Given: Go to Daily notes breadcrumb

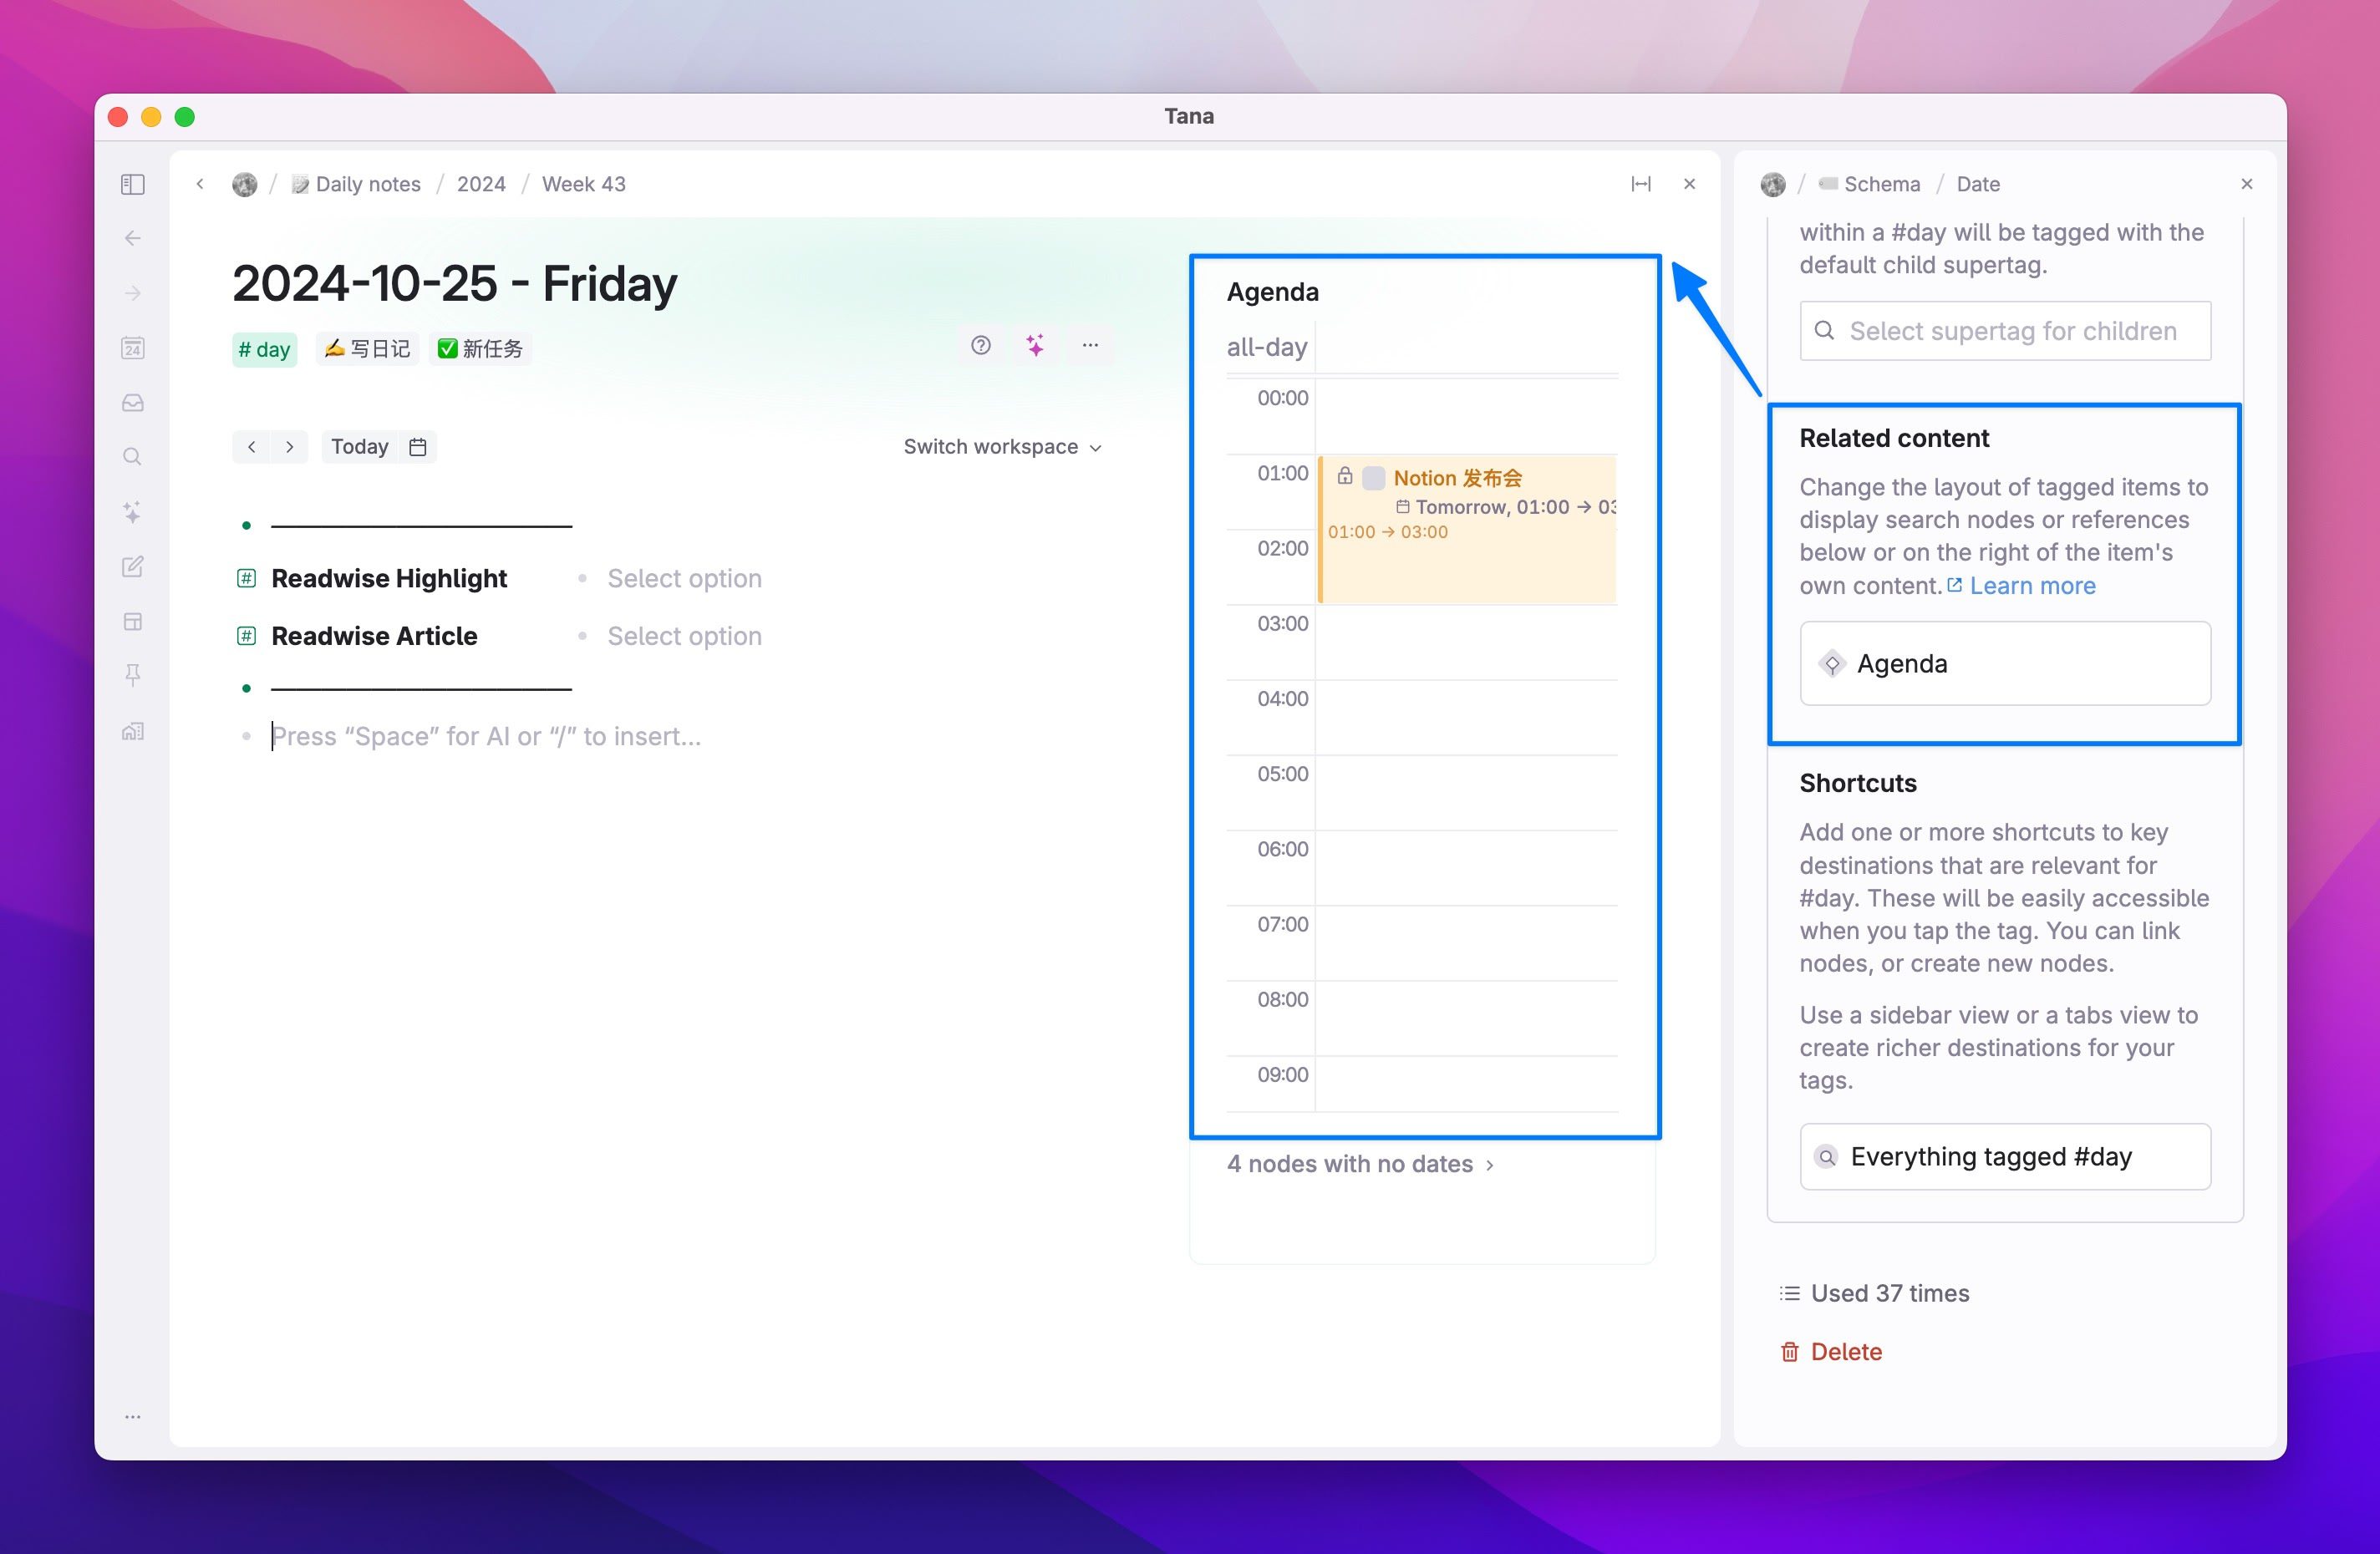Looking at the screenshot, I should tap(367, 184).
